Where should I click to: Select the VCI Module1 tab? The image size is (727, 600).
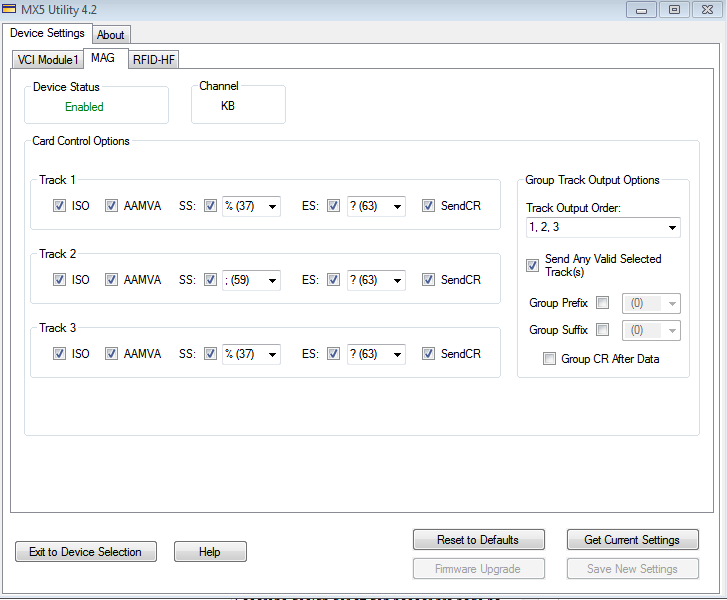coord(48,60)
